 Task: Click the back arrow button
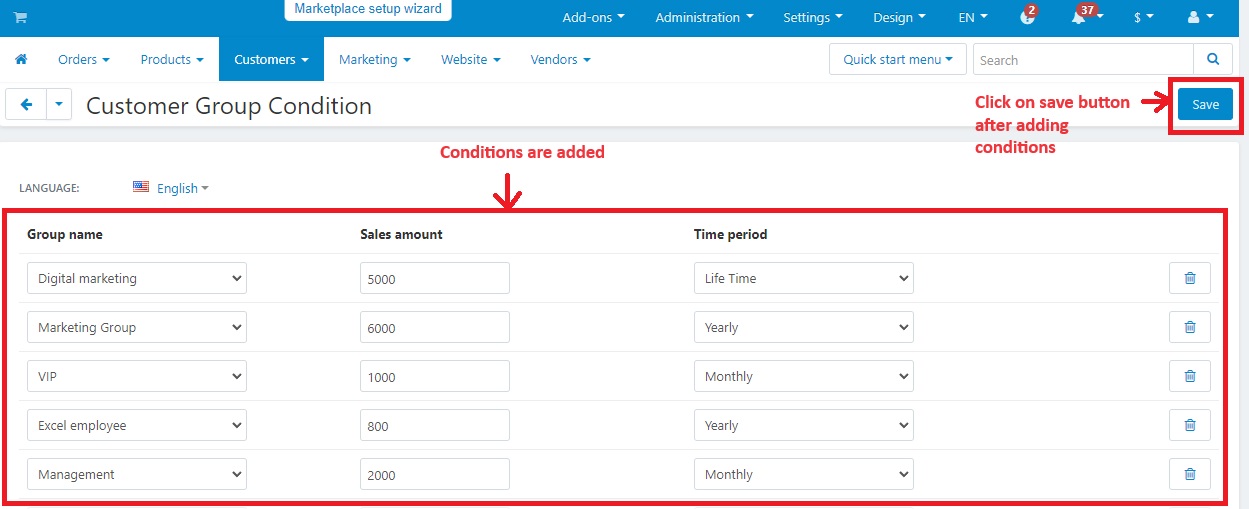[x=26, y=105]
